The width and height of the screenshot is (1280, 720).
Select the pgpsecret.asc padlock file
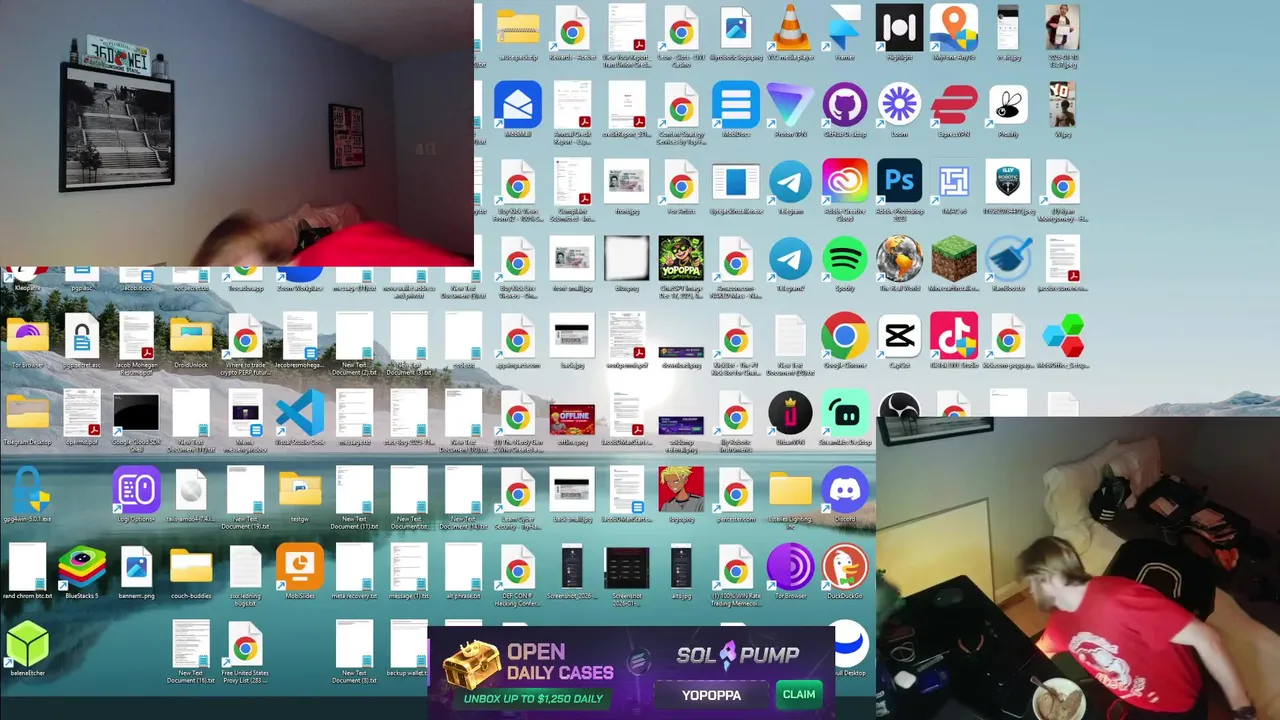pos(82,337)
